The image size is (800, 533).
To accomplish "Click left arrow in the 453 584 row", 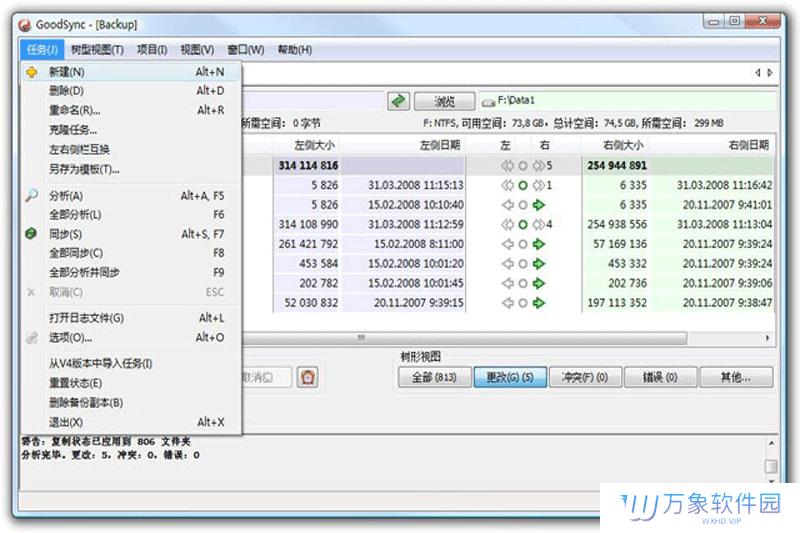I will [x=507, y=264].
